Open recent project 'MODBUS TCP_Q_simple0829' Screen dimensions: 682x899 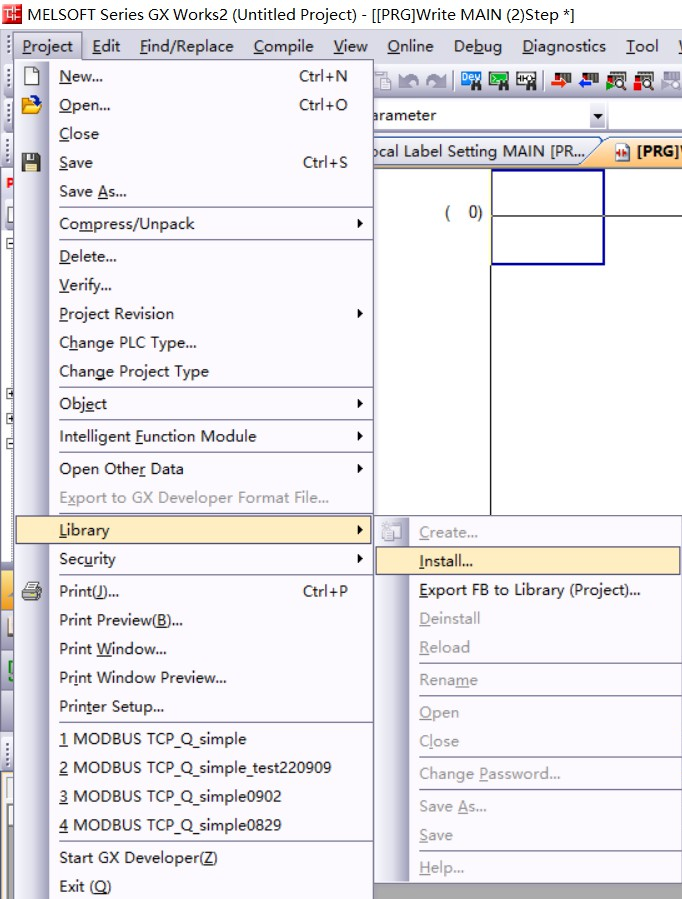click(x=194, y=824)
